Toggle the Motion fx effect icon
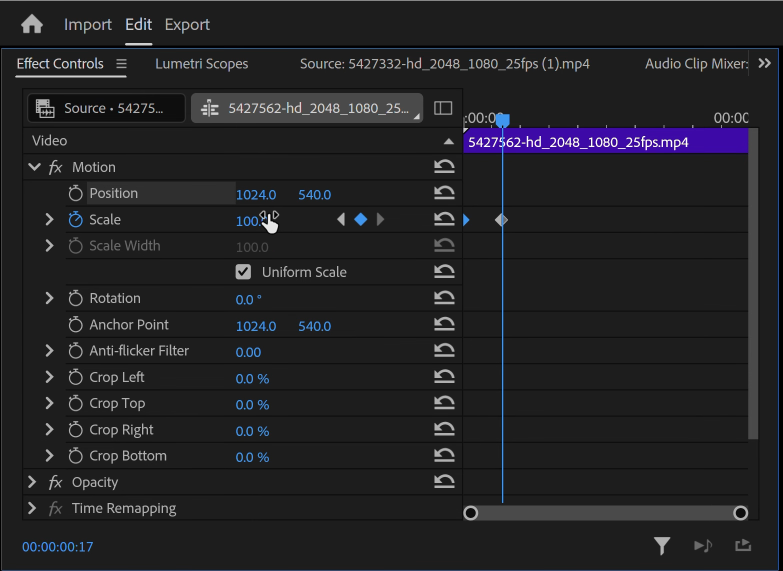 (55, 167)
